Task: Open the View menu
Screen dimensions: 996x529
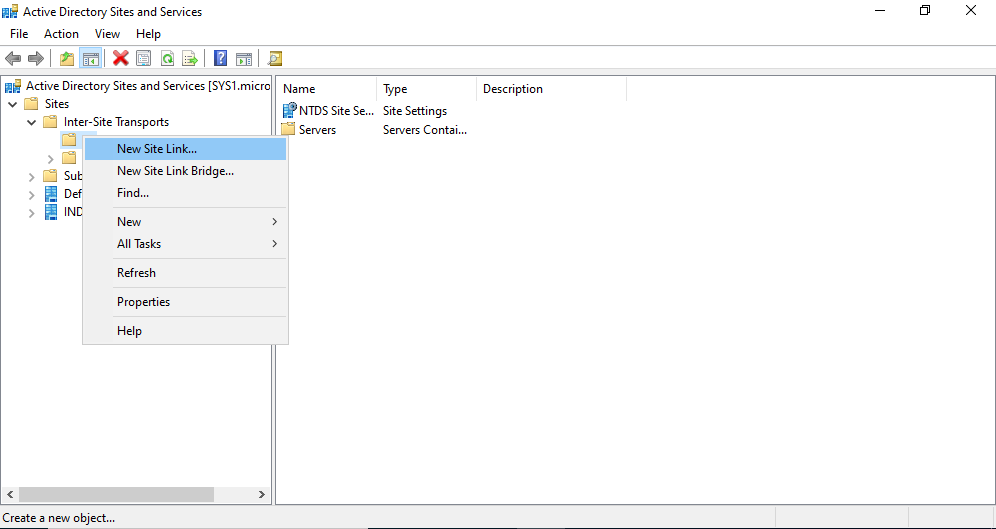Action: [107, 34]
